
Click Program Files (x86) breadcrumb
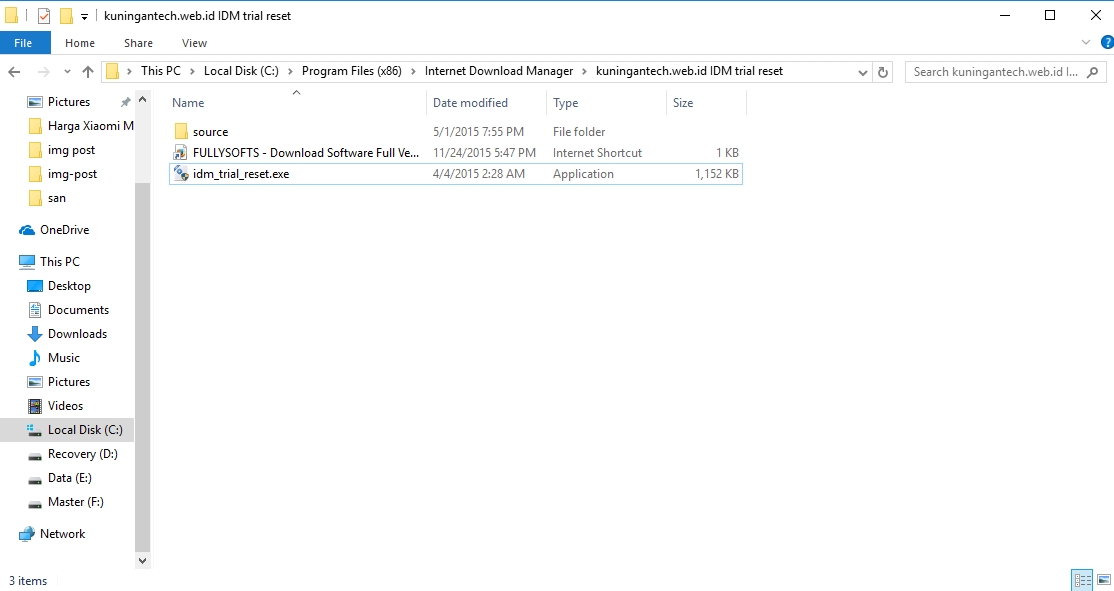click(352, 71)
